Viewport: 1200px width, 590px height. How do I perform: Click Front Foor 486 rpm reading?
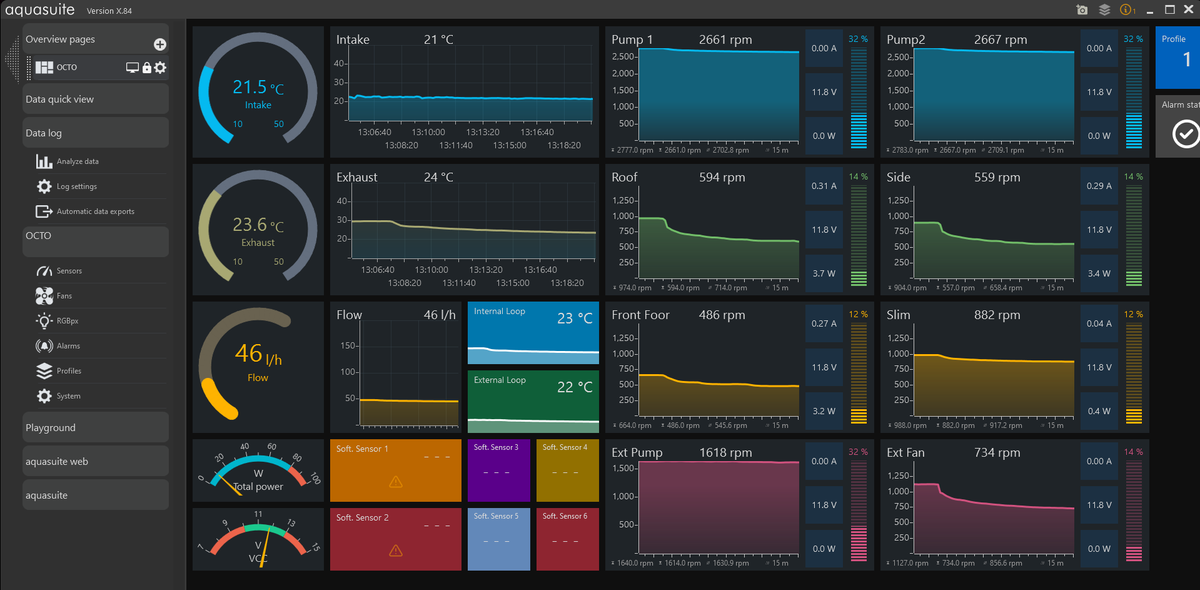click(x=721, y=314)
